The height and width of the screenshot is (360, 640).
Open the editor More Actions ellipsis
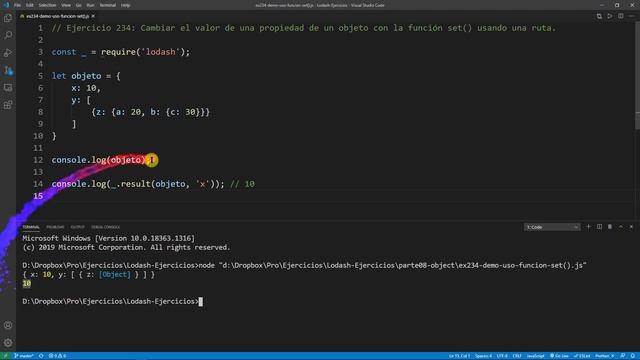(631, 16)
